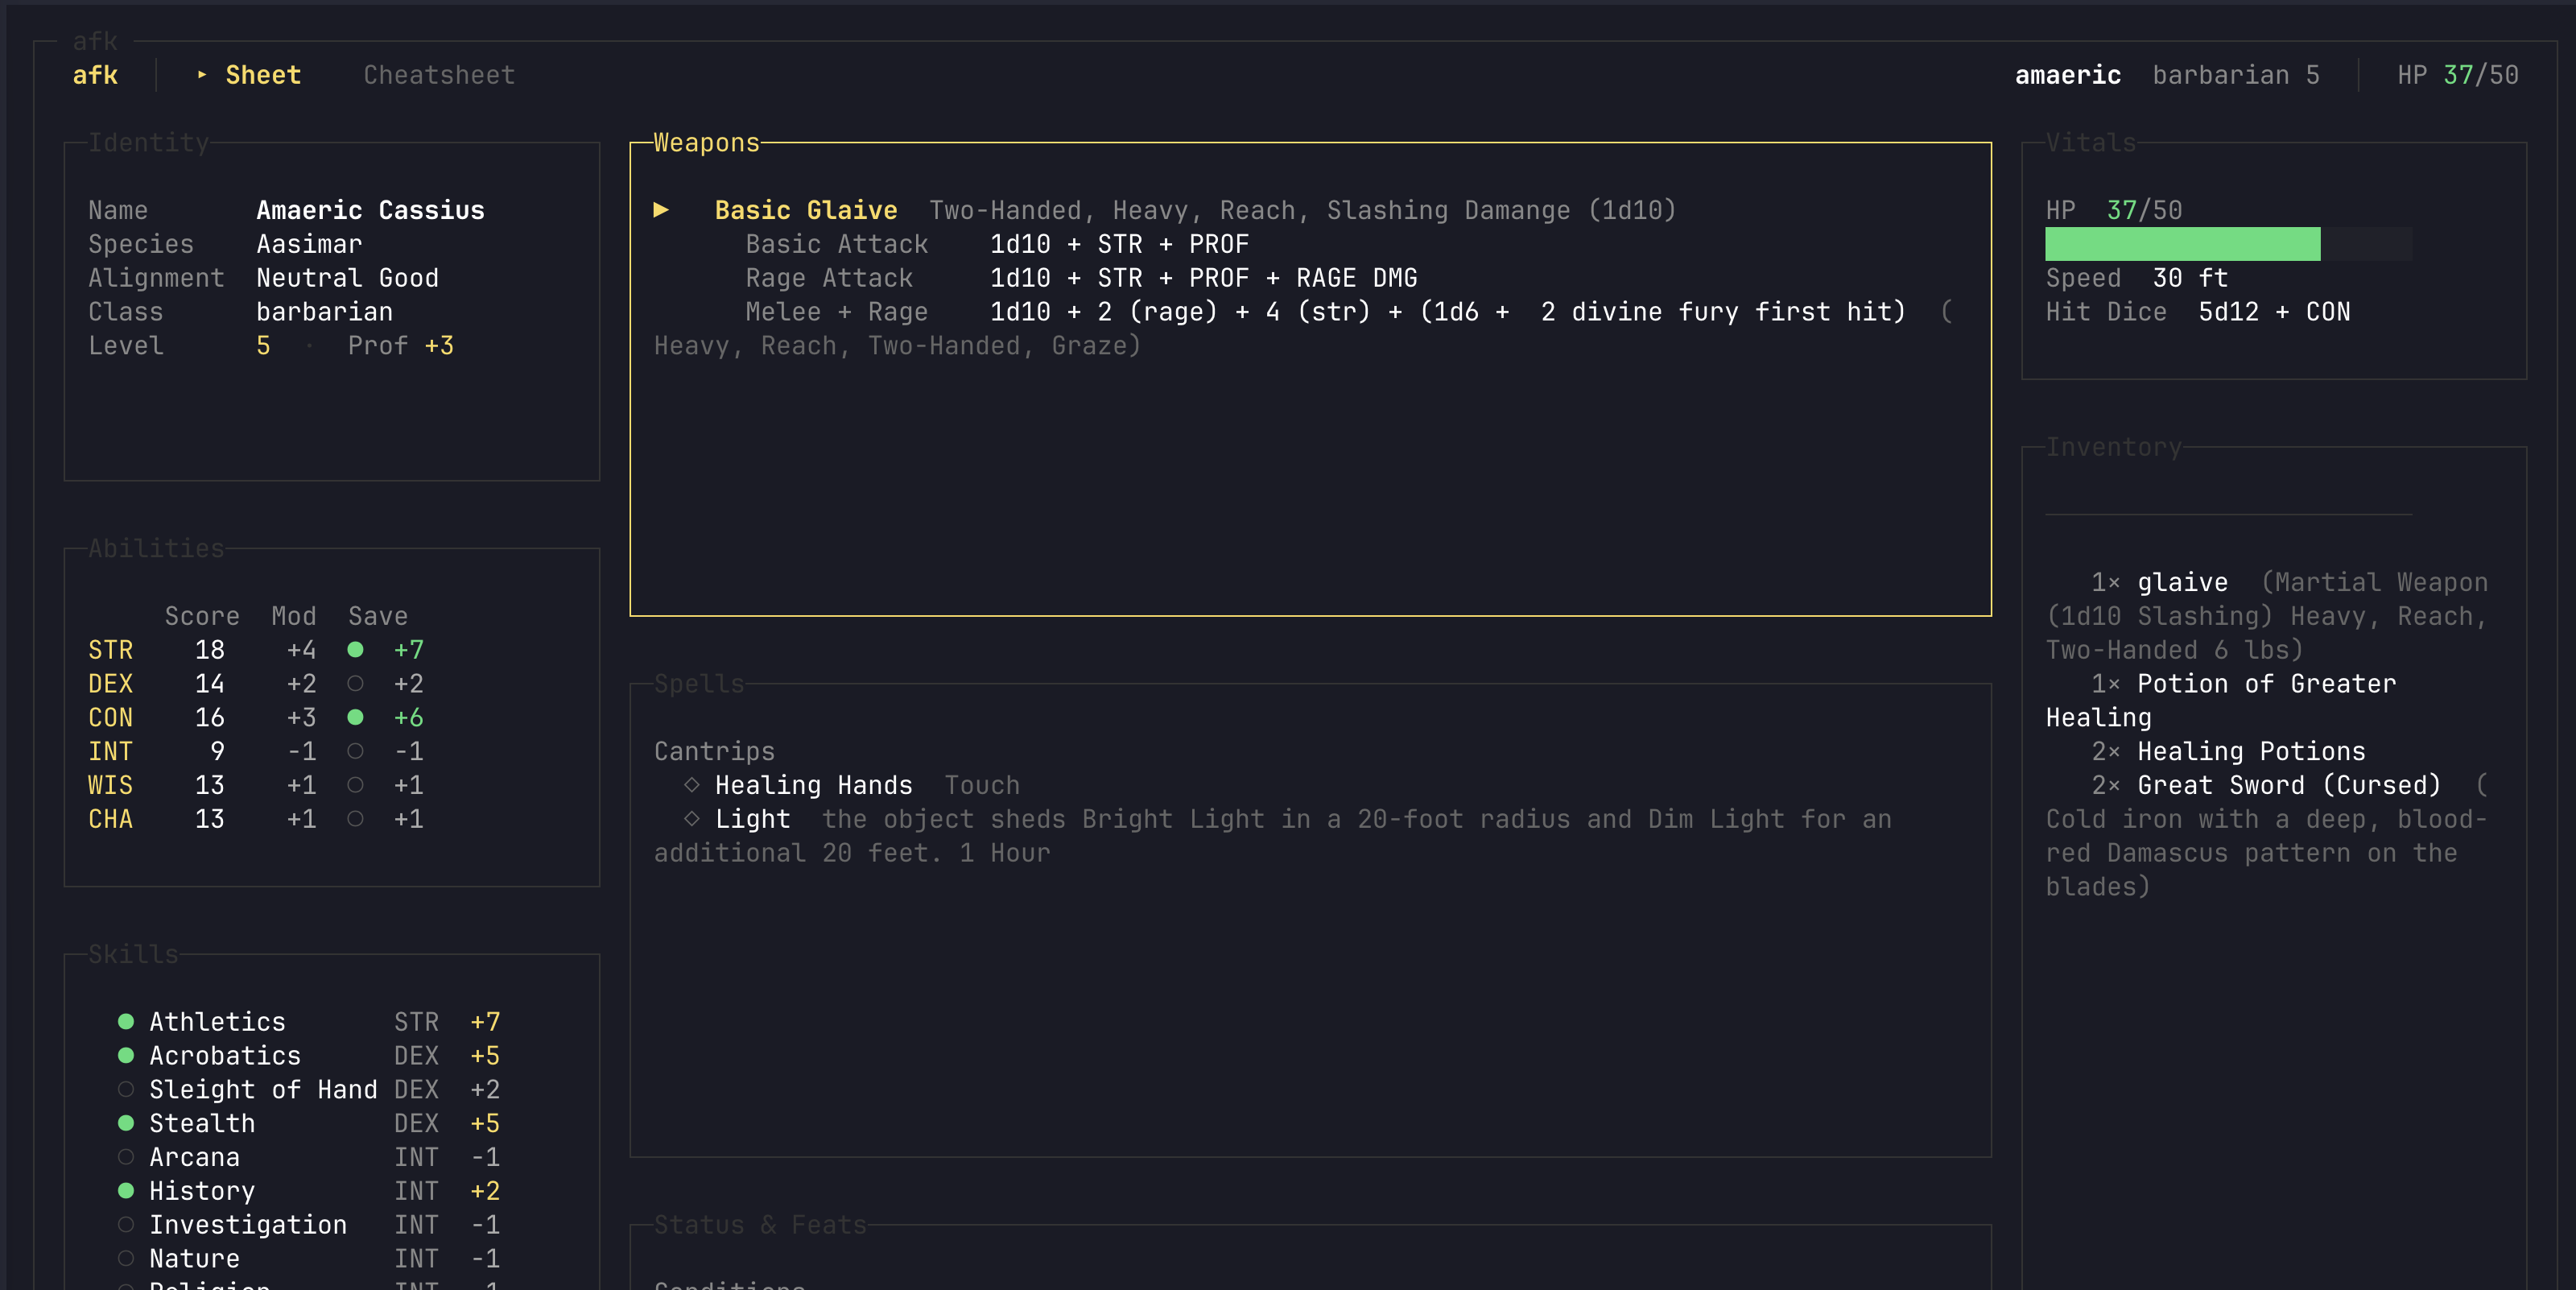Click the Athletics skill proficiency dot

coord(126,1022)
